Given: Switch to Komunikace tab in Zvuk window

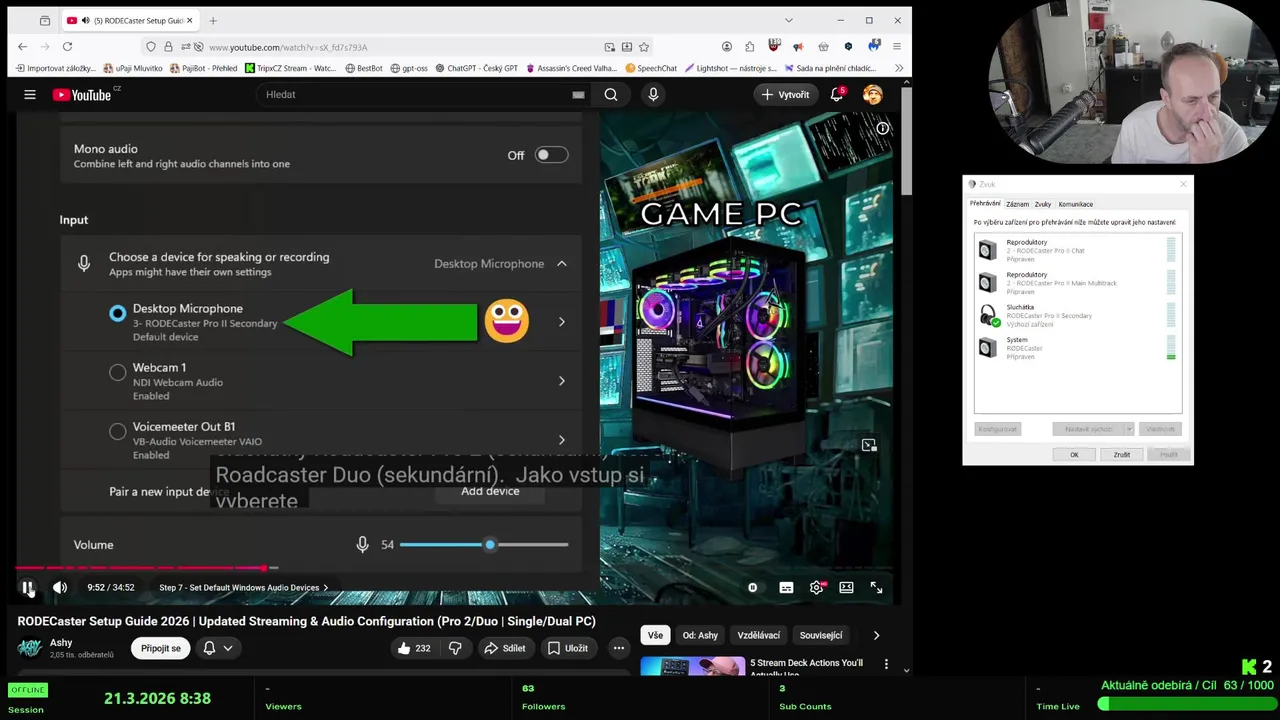Looking at the screenshot, I should point(1076,204).
